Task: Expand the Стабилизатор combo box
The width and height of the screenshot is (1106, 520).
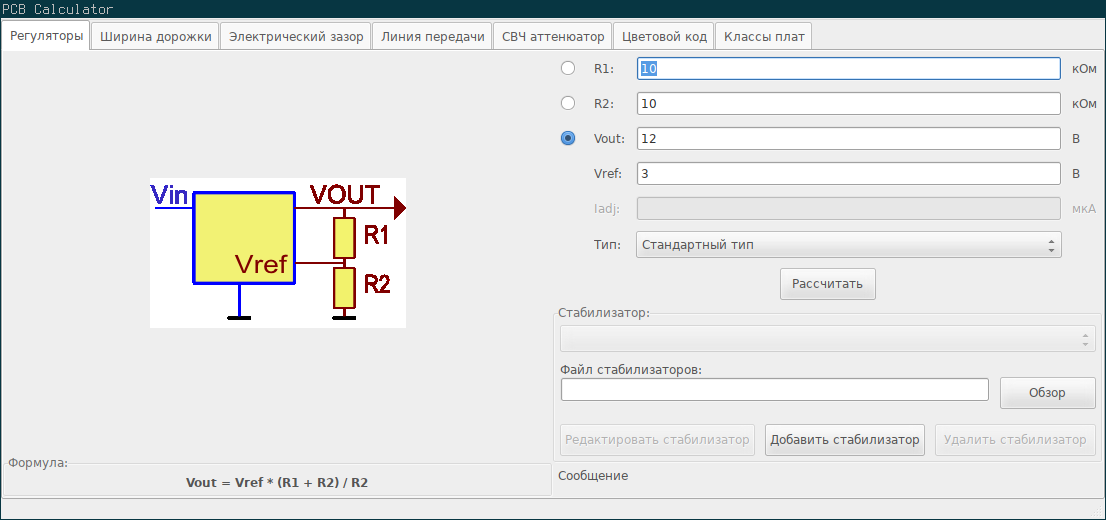Action: pos(827,340)
